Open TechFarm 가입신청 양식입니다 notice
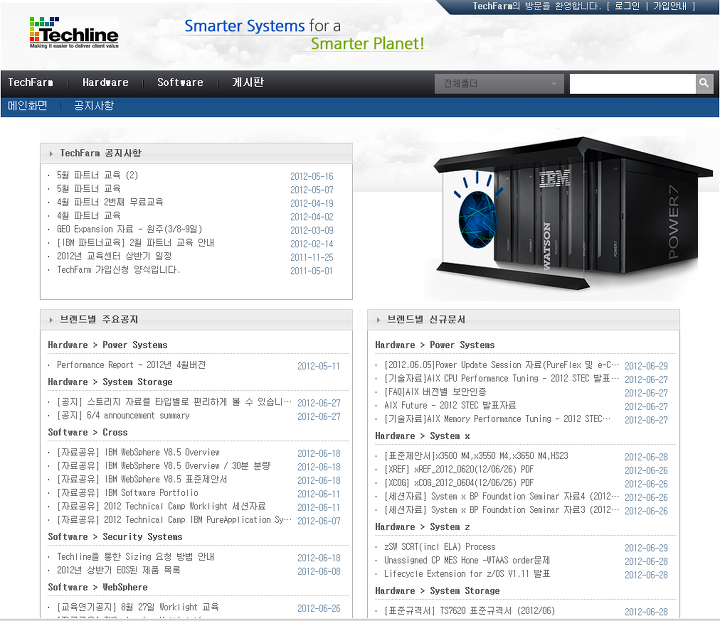Viewport: 720px width, 621px height. 118,270
